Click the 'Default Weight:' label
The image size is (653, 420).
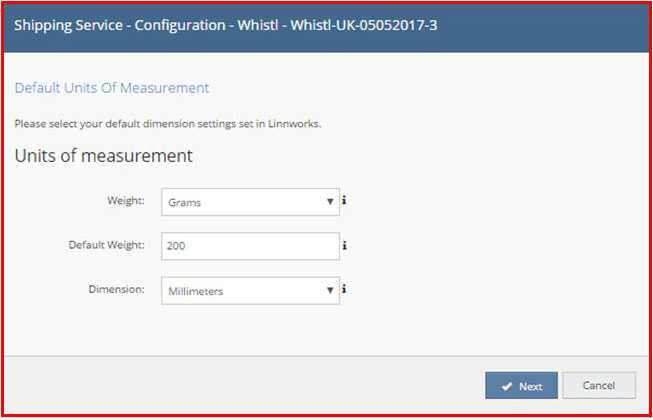(x=107, y=245)
